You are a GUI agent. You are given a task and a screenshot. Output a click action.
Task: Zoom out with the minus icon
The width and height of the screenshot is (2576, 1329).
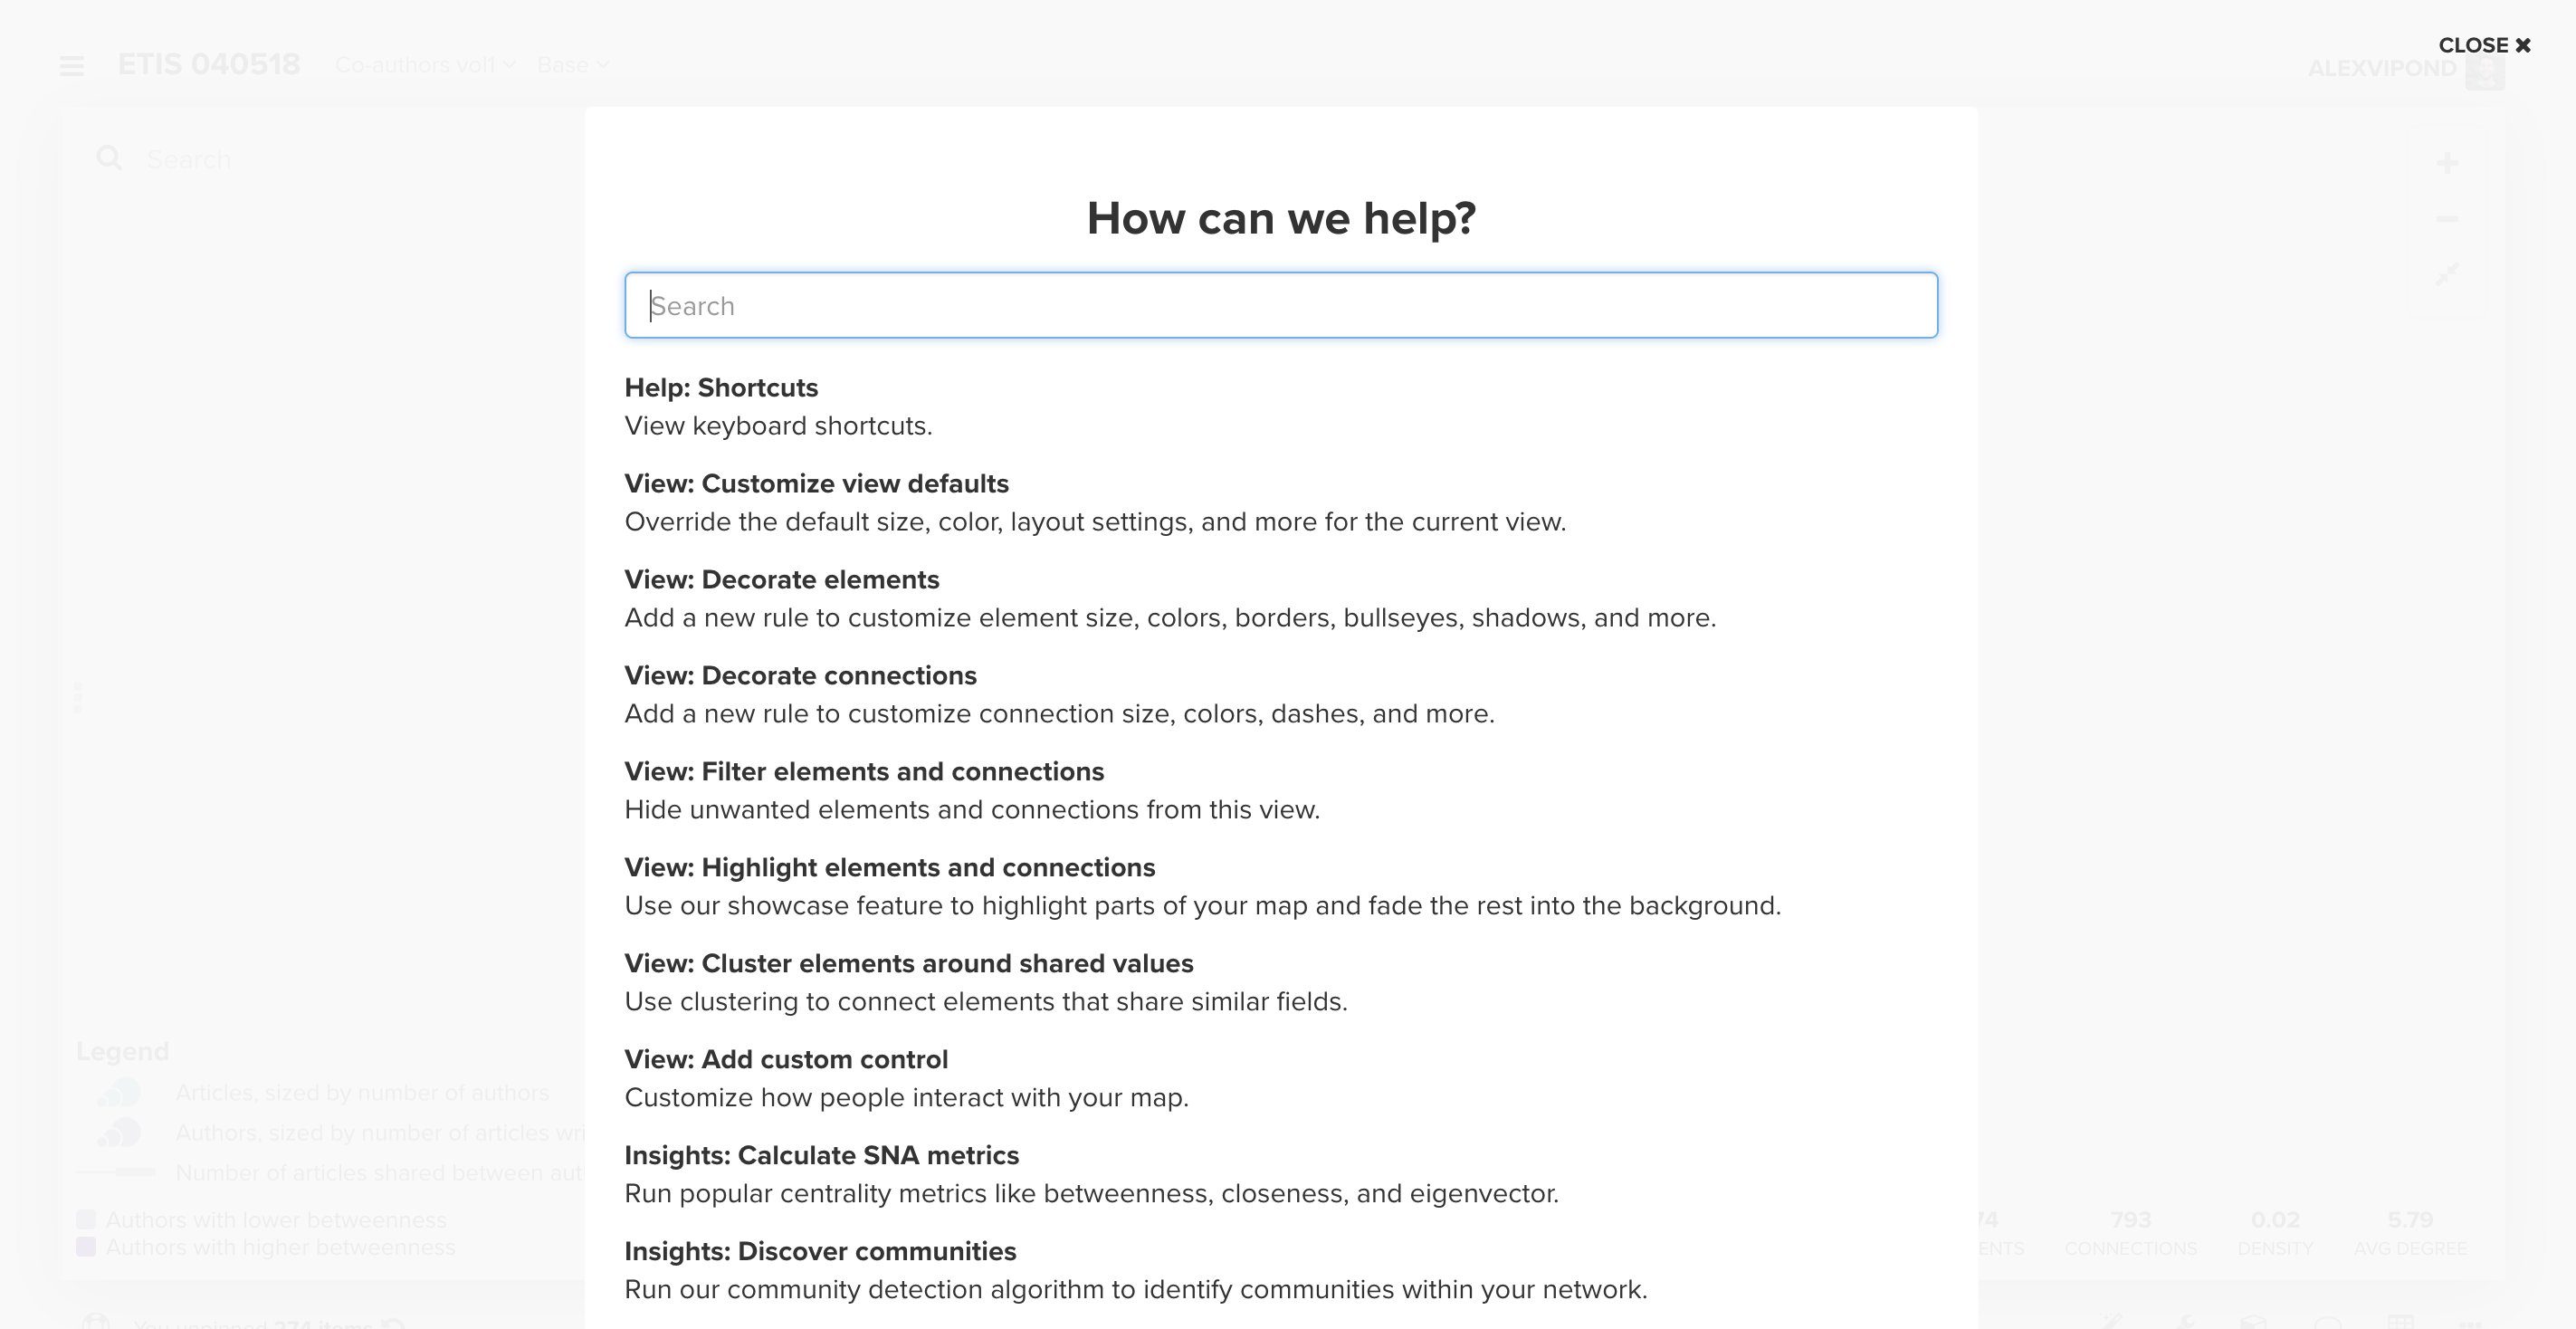(x=2447, y=219)
